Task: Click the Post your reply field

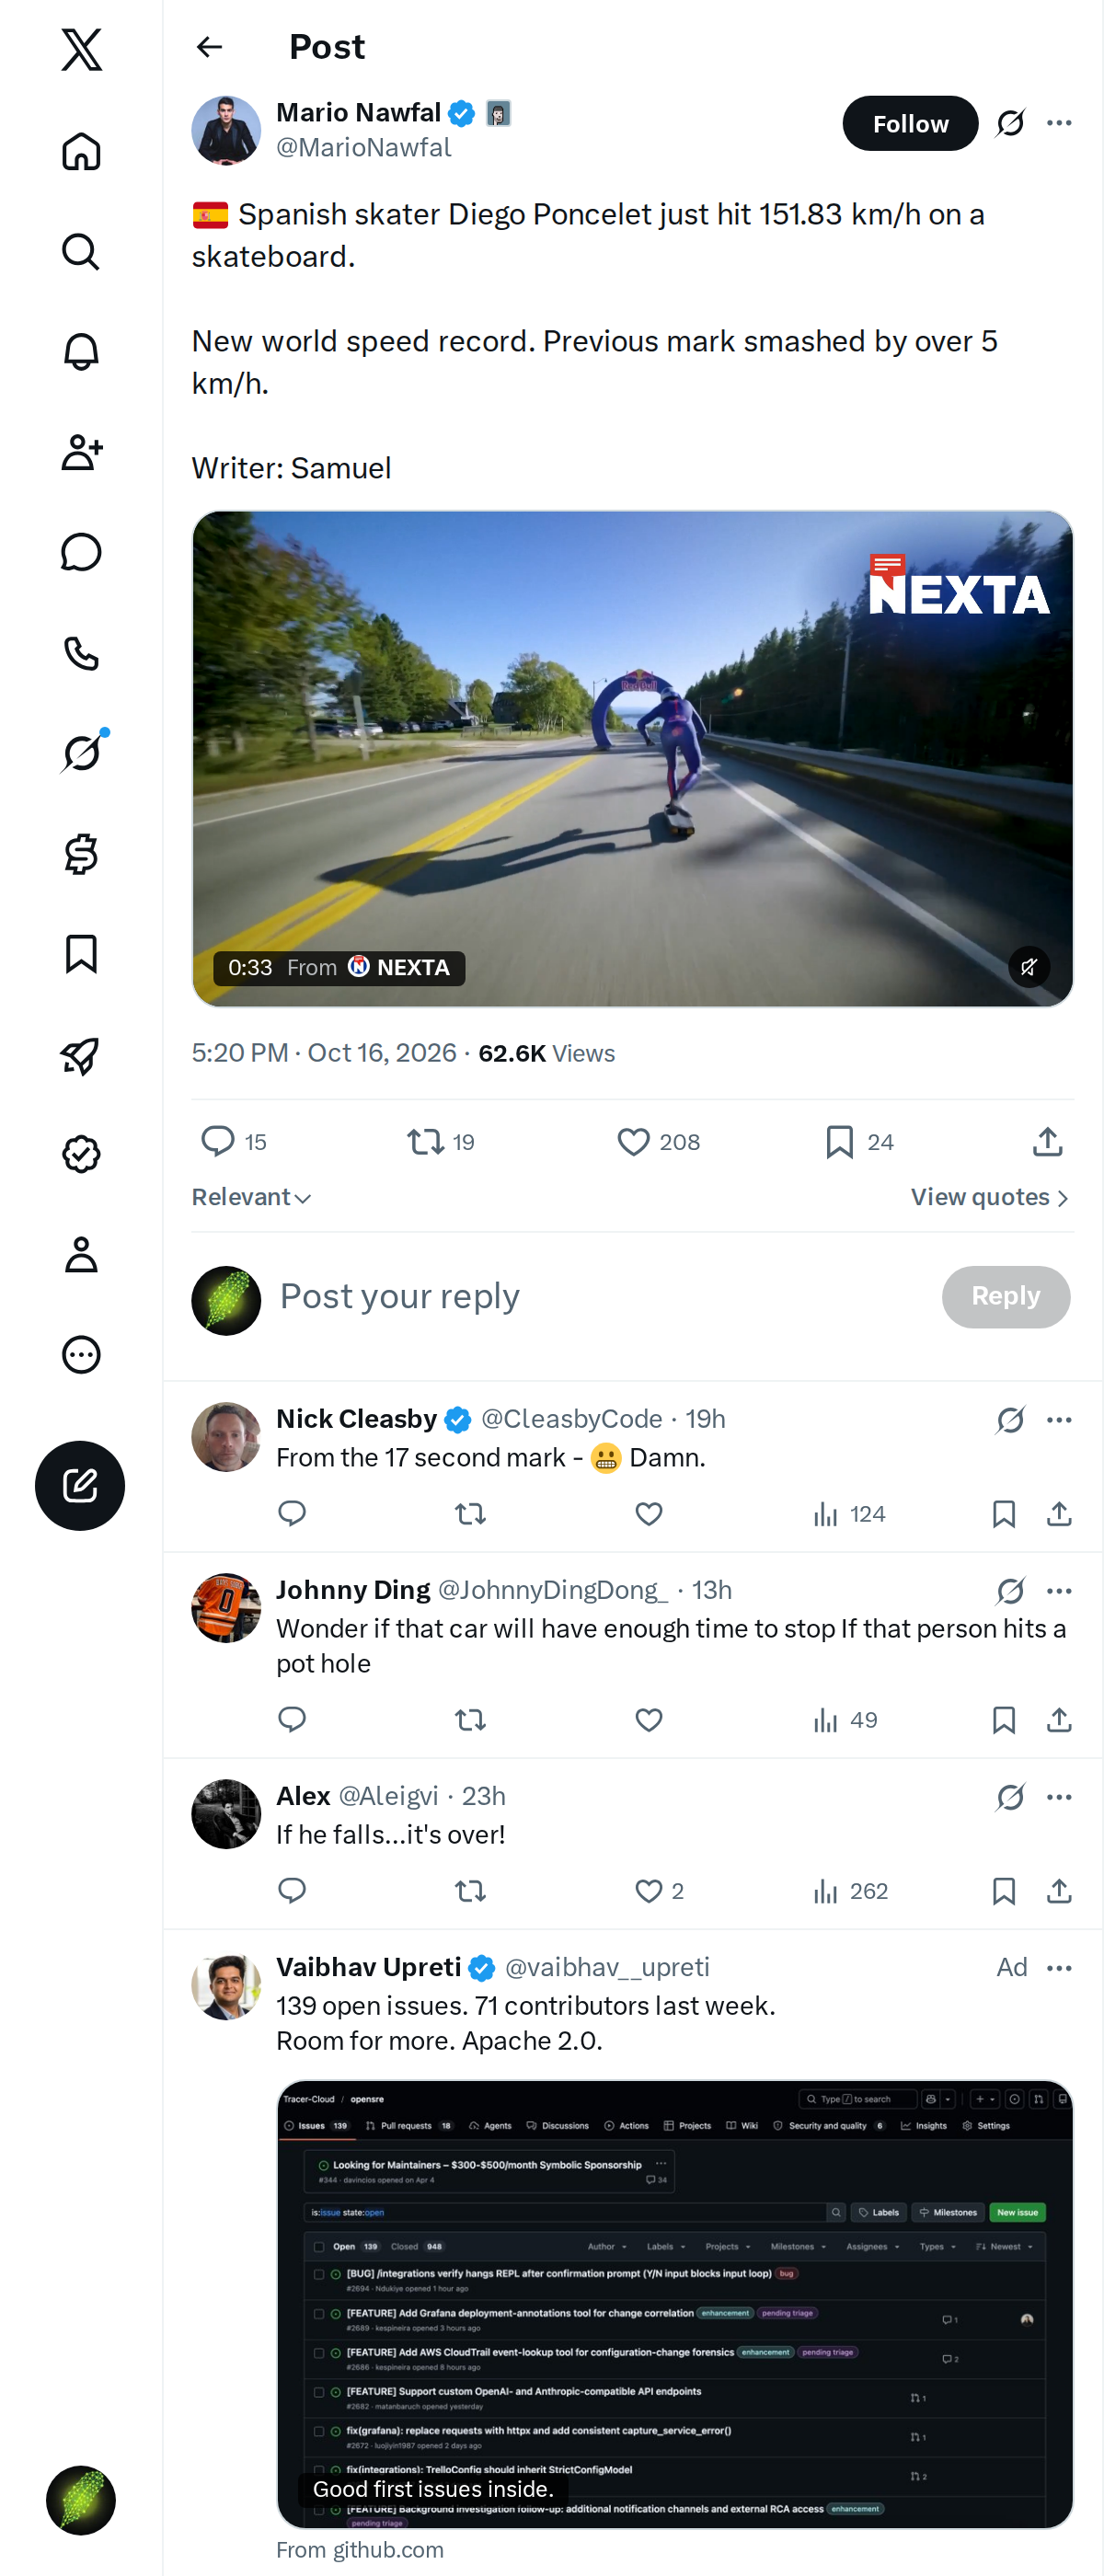Action: coord(600,1296)
